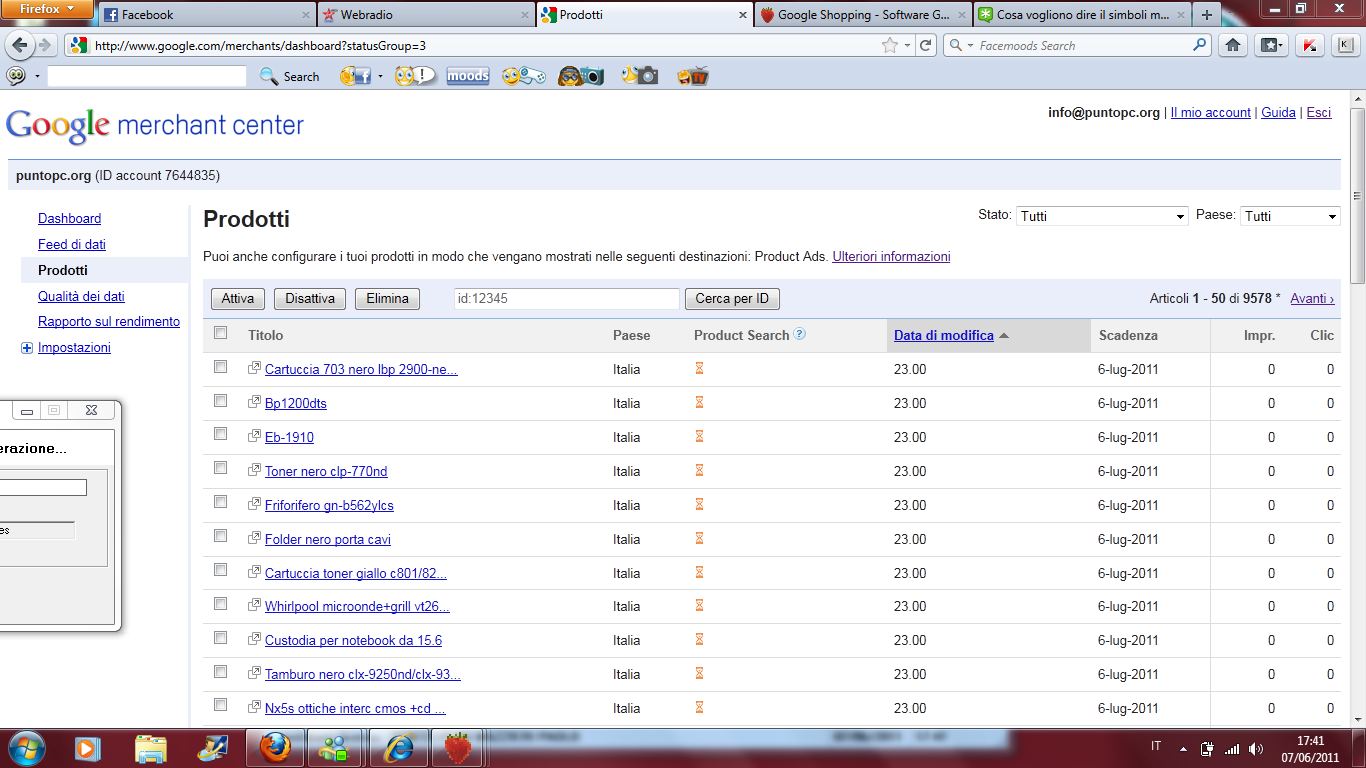Image resolution: width=1366 pixels, height=768 pixels.
Task: Click the smiley holding photo camera icon
Action: [x=639, y=76]
